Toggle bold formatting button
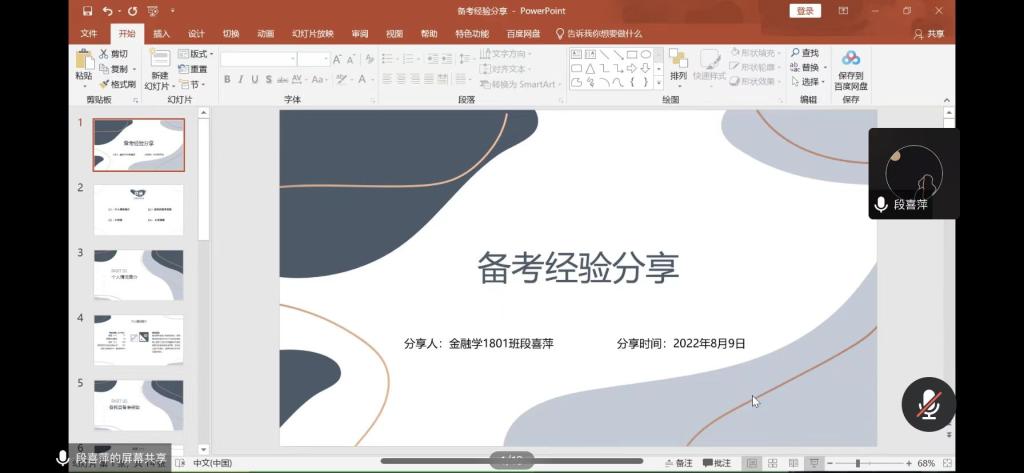1024x473 pixels. pyautogui.click(x=227, y=80)
